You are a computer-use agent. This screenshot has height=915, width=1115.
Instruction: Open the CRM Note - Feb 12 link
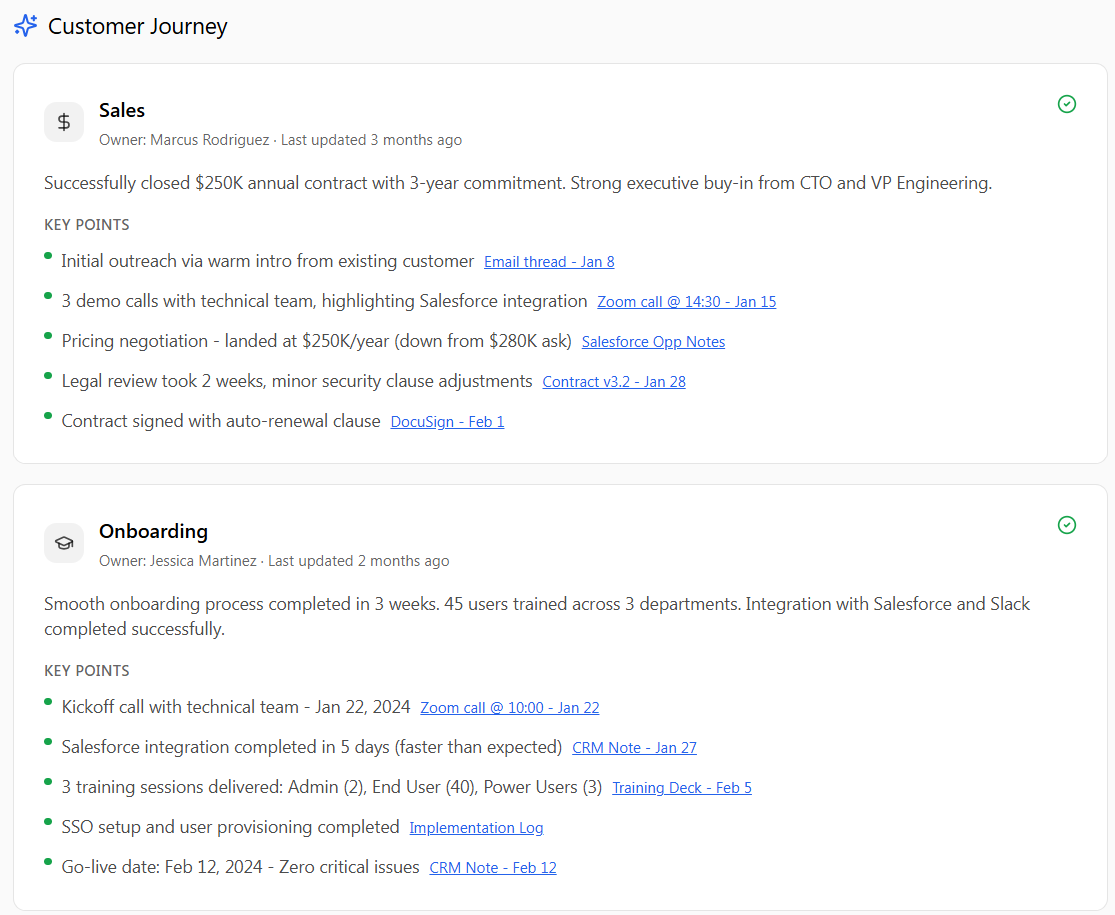(x=493, y=868)
